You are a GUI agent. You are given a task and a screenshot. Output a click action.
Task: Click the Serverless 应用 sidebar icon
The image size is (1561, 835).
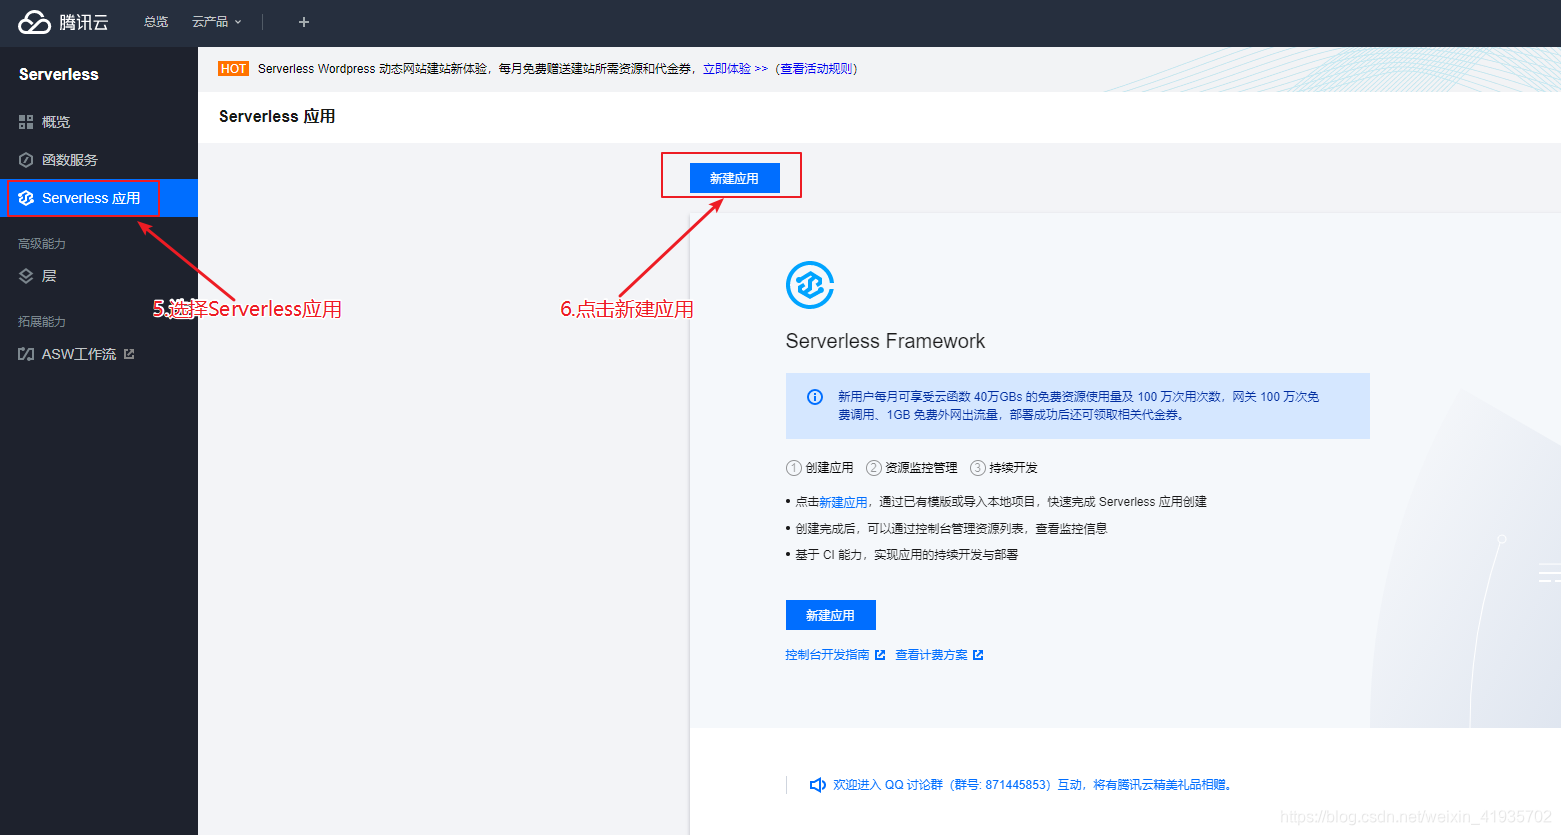(26, 198)
